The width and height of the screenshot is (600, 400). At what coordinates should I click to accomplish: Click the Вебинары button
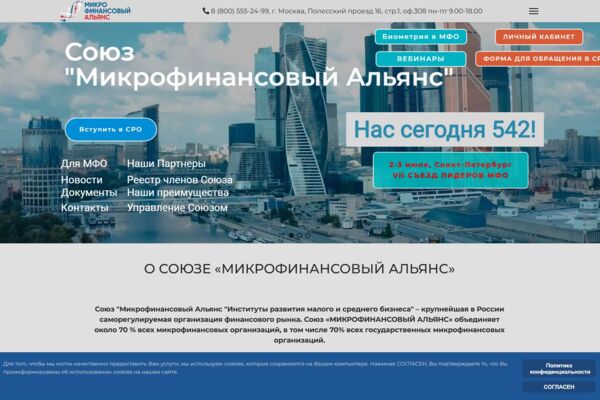pos(421,59)
